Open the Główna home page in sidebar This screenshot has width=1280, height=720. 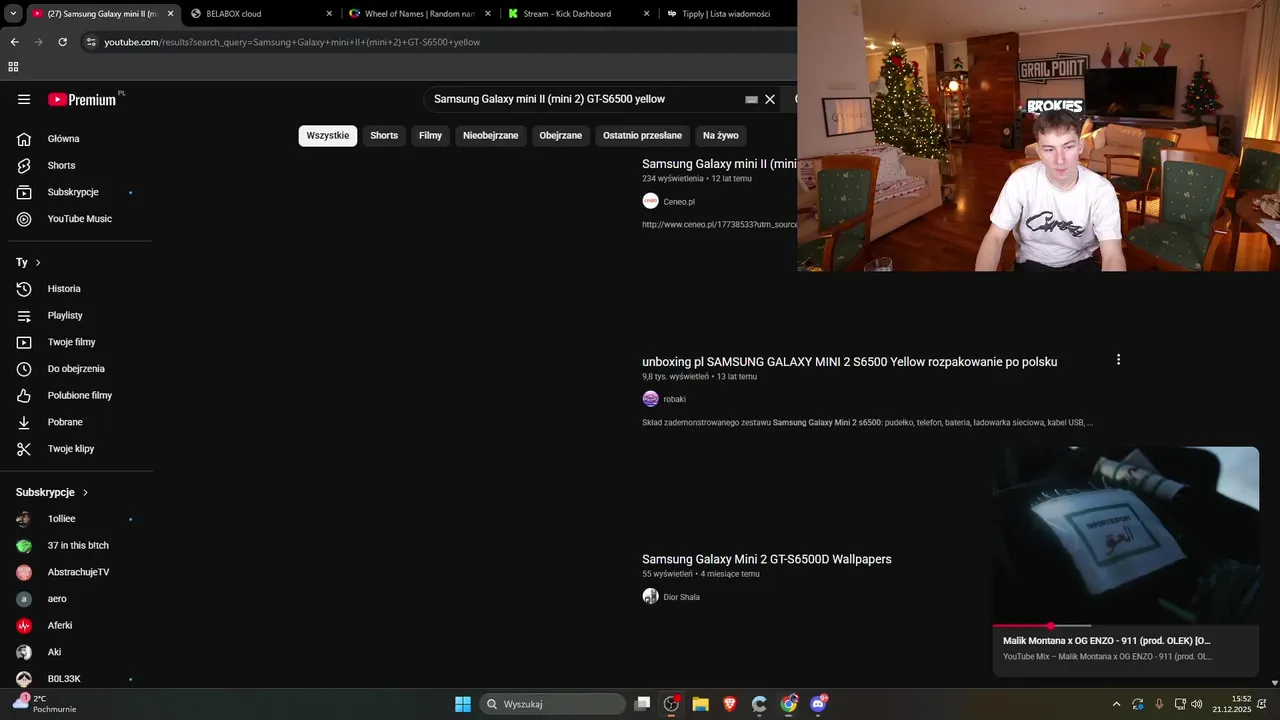click(x=63, y=139)
